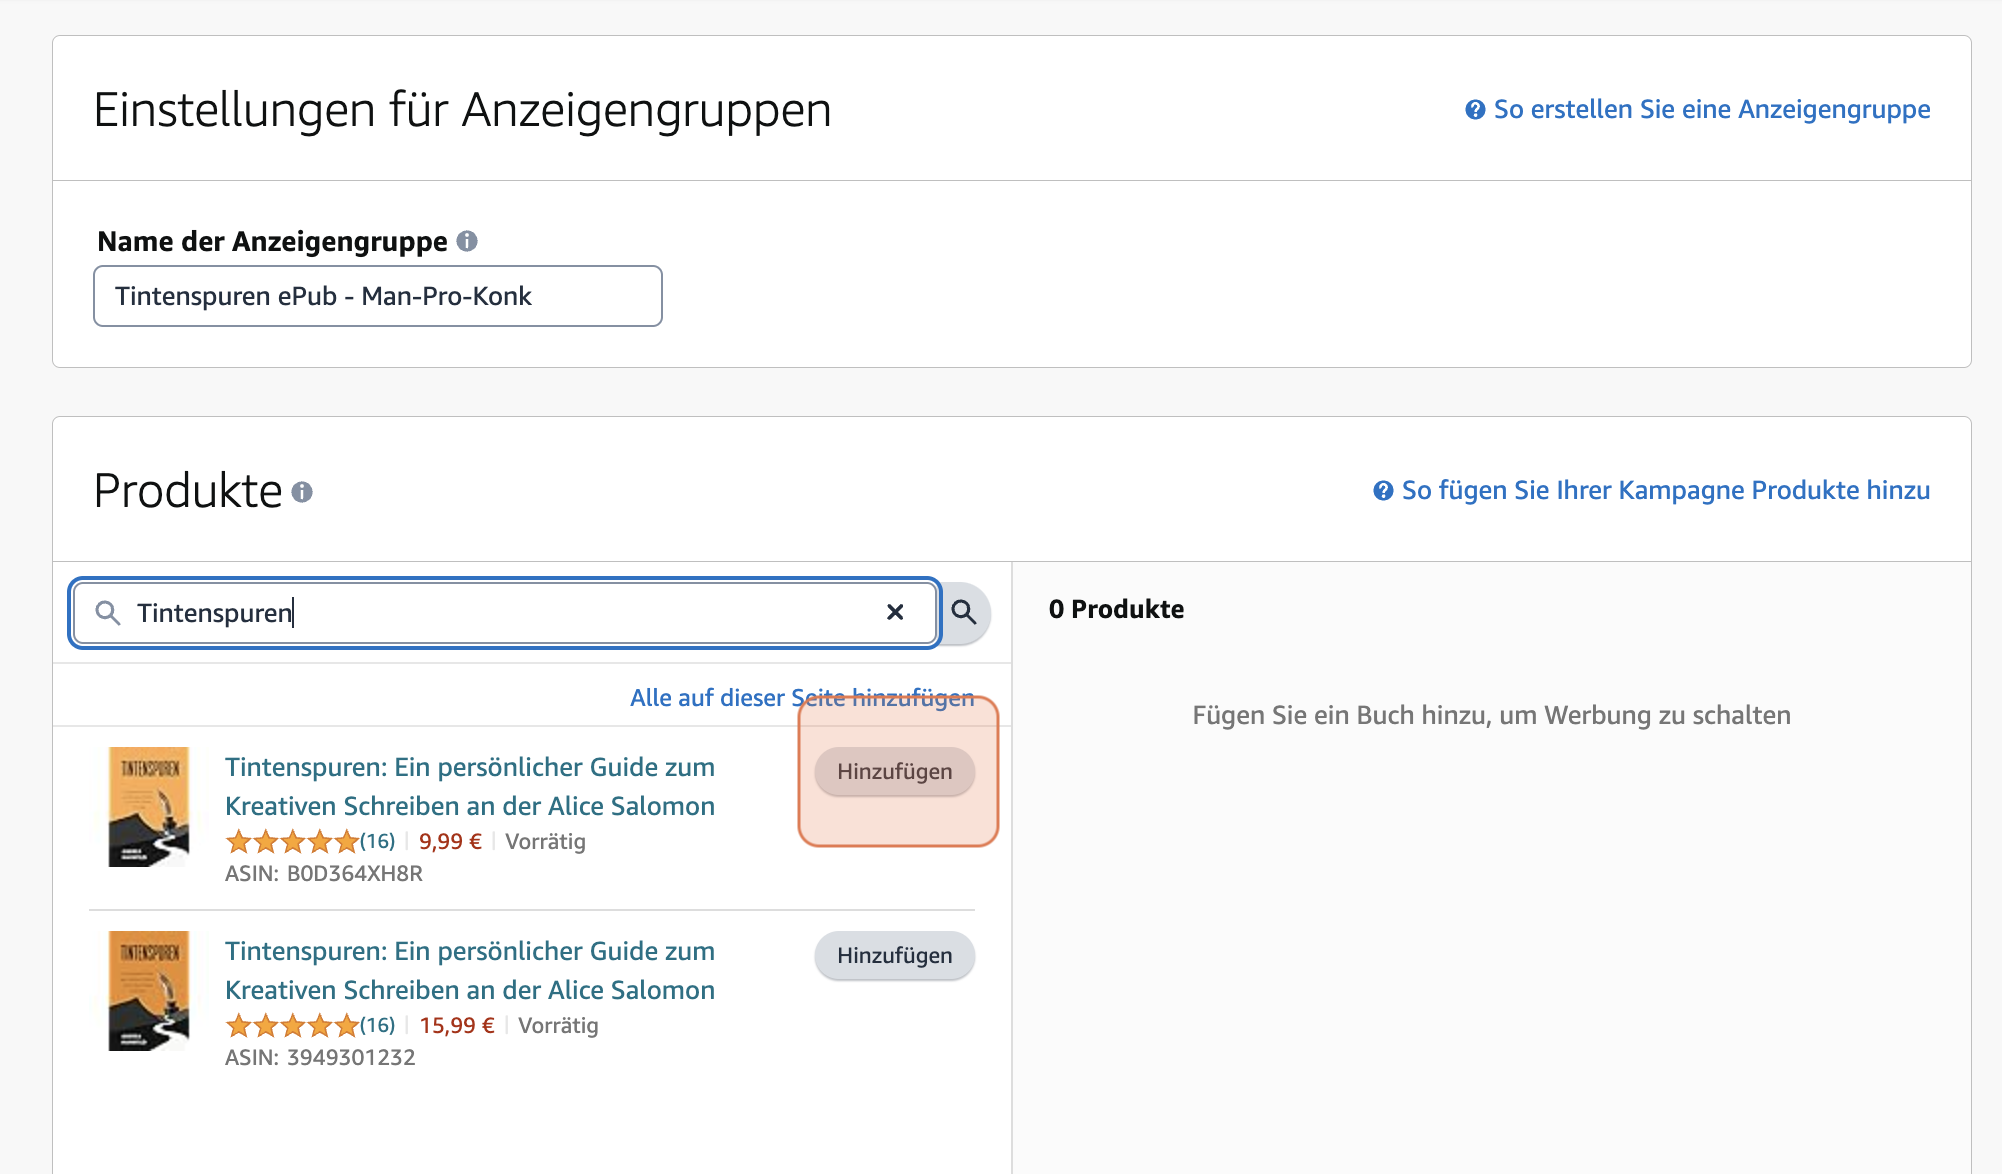Open So fügen Sie Ihrer Kampagne Produkte hinzu
Image resolution: width=2002 pixels, height=1174 pixels.
pyautogui.click(x=1664, y=490)
